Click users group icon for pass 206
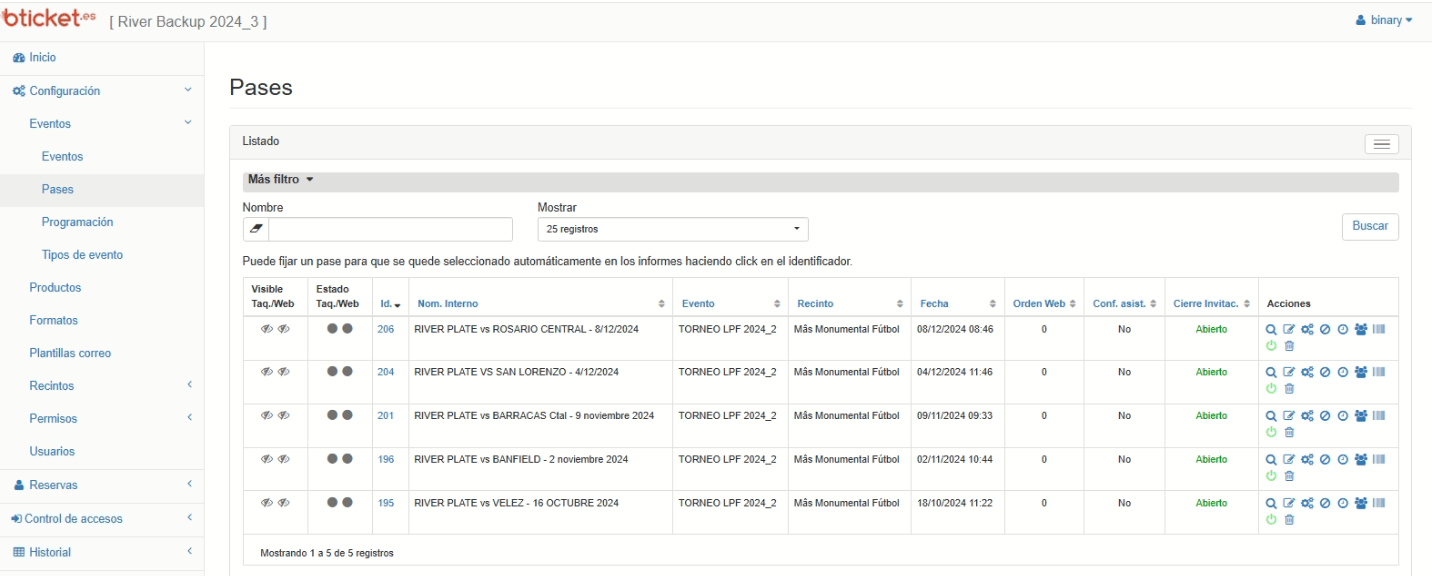The width and height of the screenshot is (1432, 576). pyautogui.click(x=1361, y=328)
